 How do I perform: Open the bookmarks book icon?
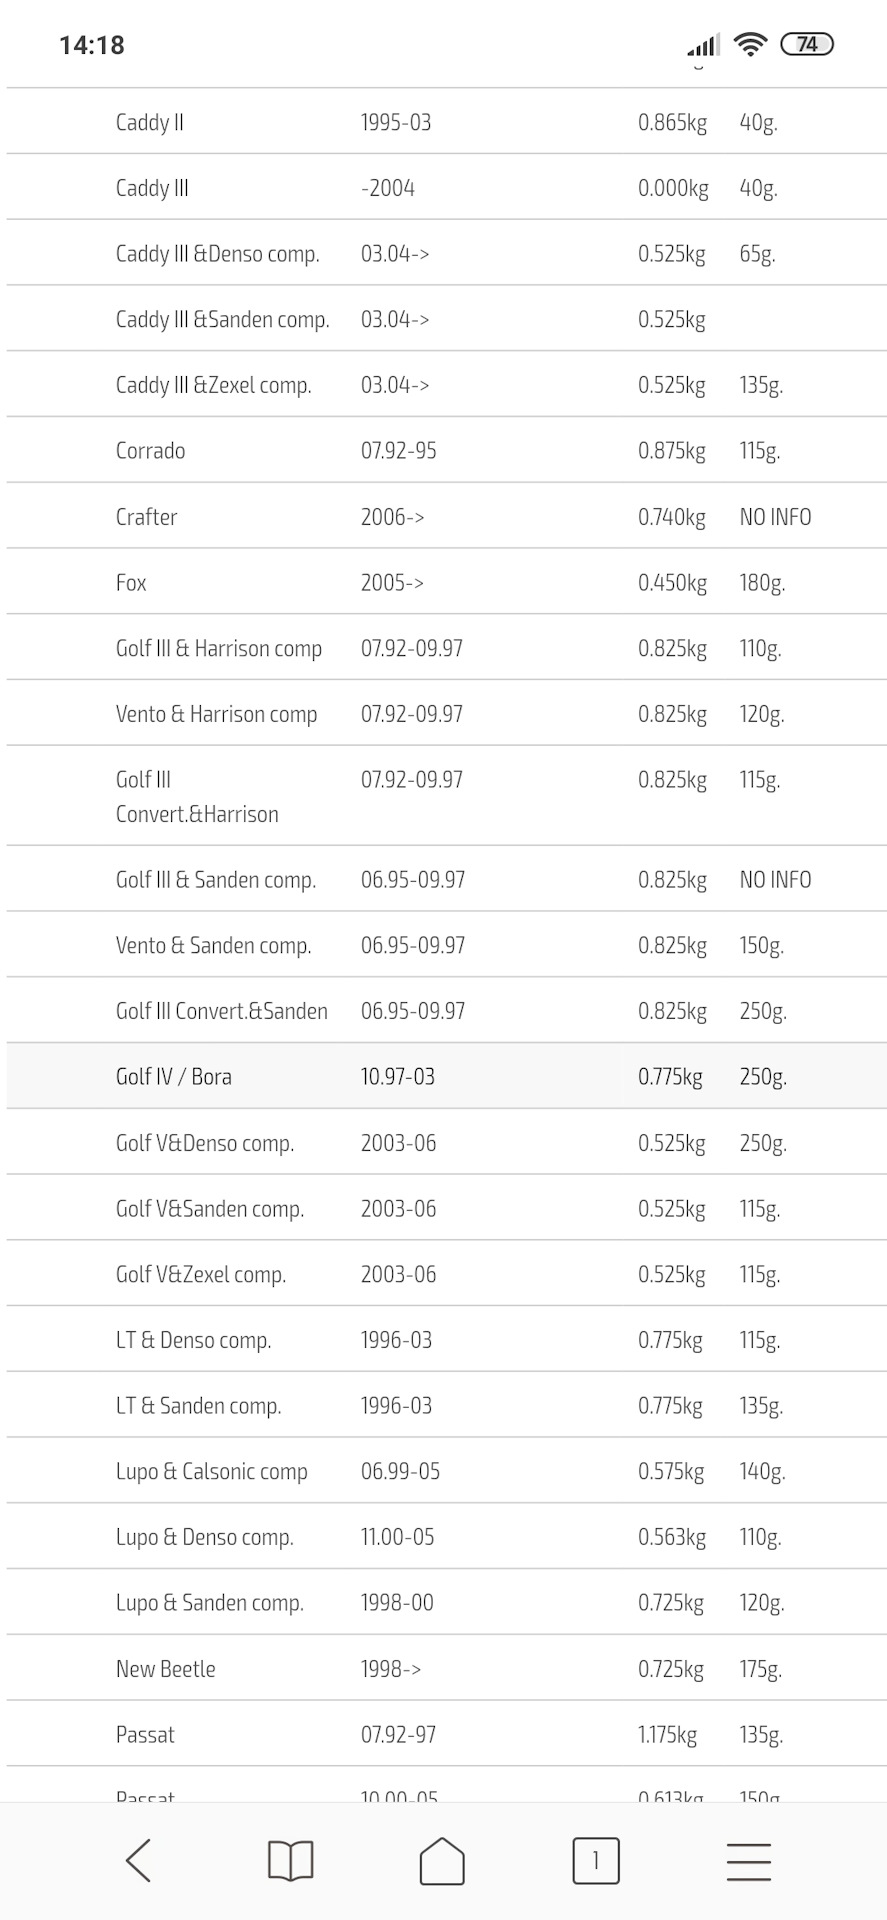[291, 1861]
